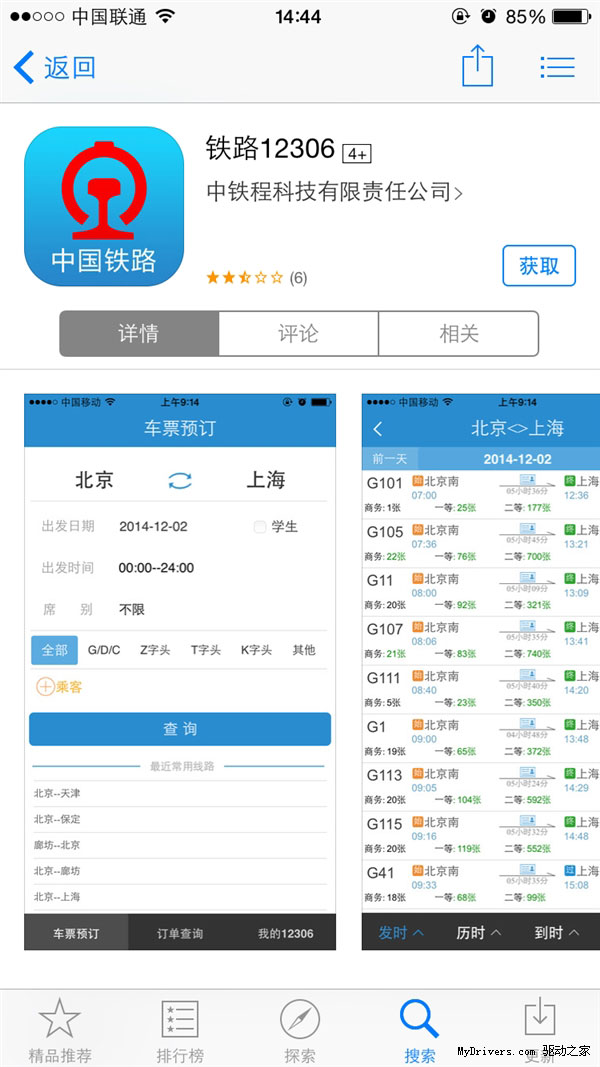This screenshot has height=1067, width=600.
Task: Open the list menu icon at top right
Action: click(x=557, y=67)
